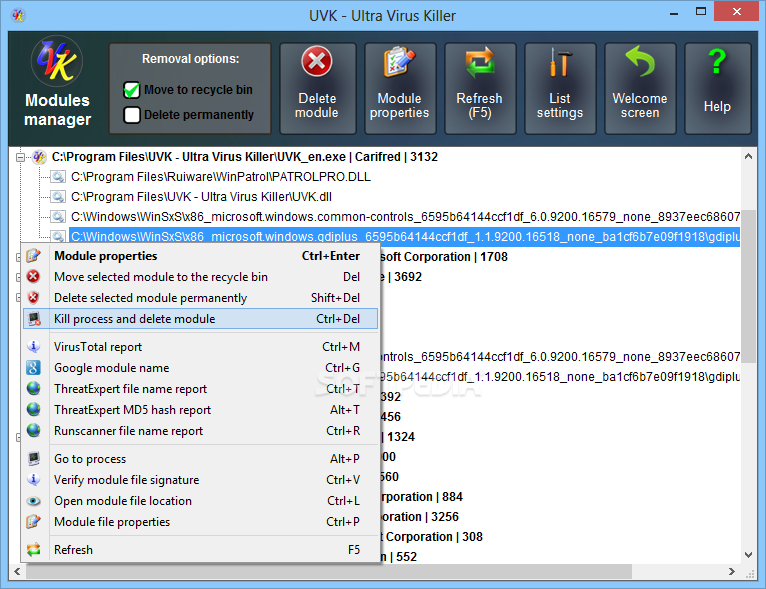The width and height of the screenshot is (766, 589).
Task: Open Runscanner file name report
Action: (x=200, y=431)
